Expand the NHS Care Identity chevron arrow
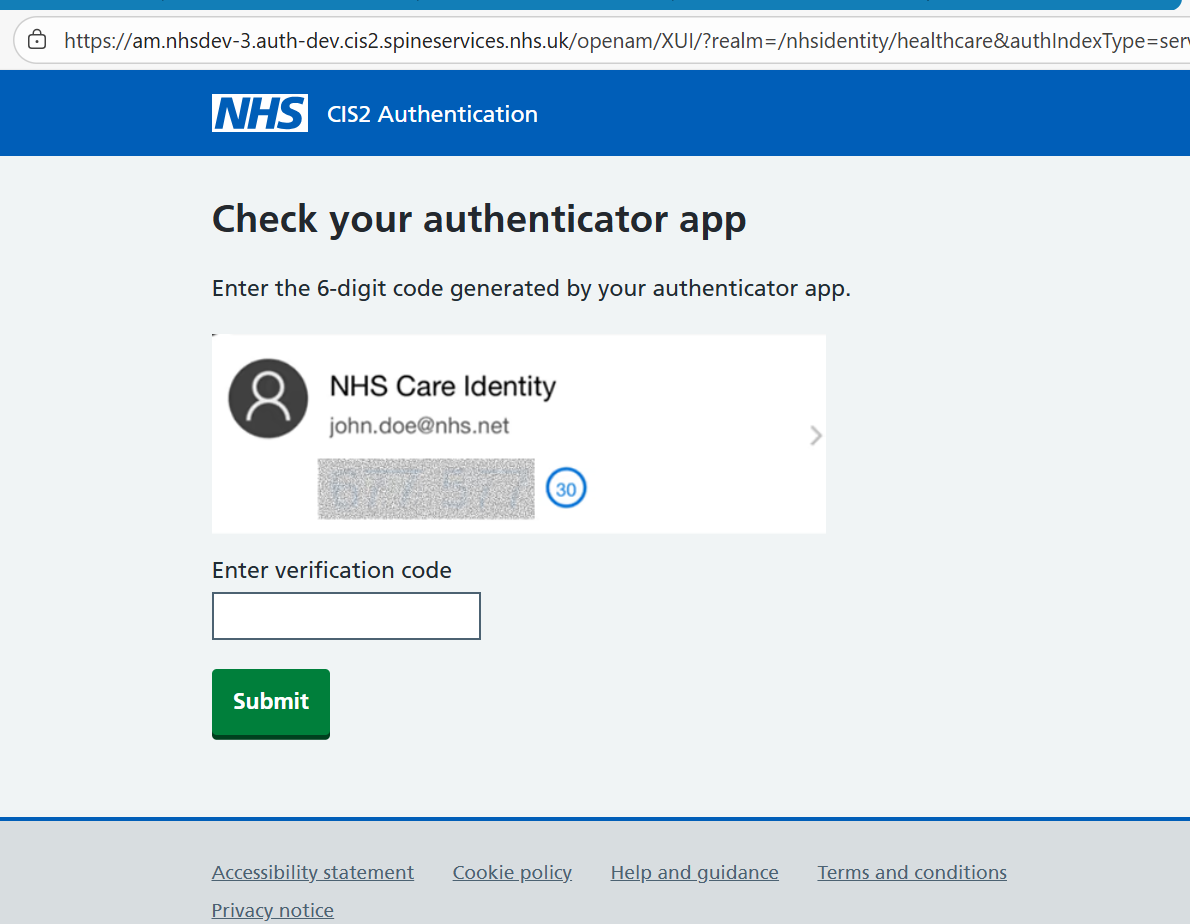1190x924 pixels. click(816, 435)
